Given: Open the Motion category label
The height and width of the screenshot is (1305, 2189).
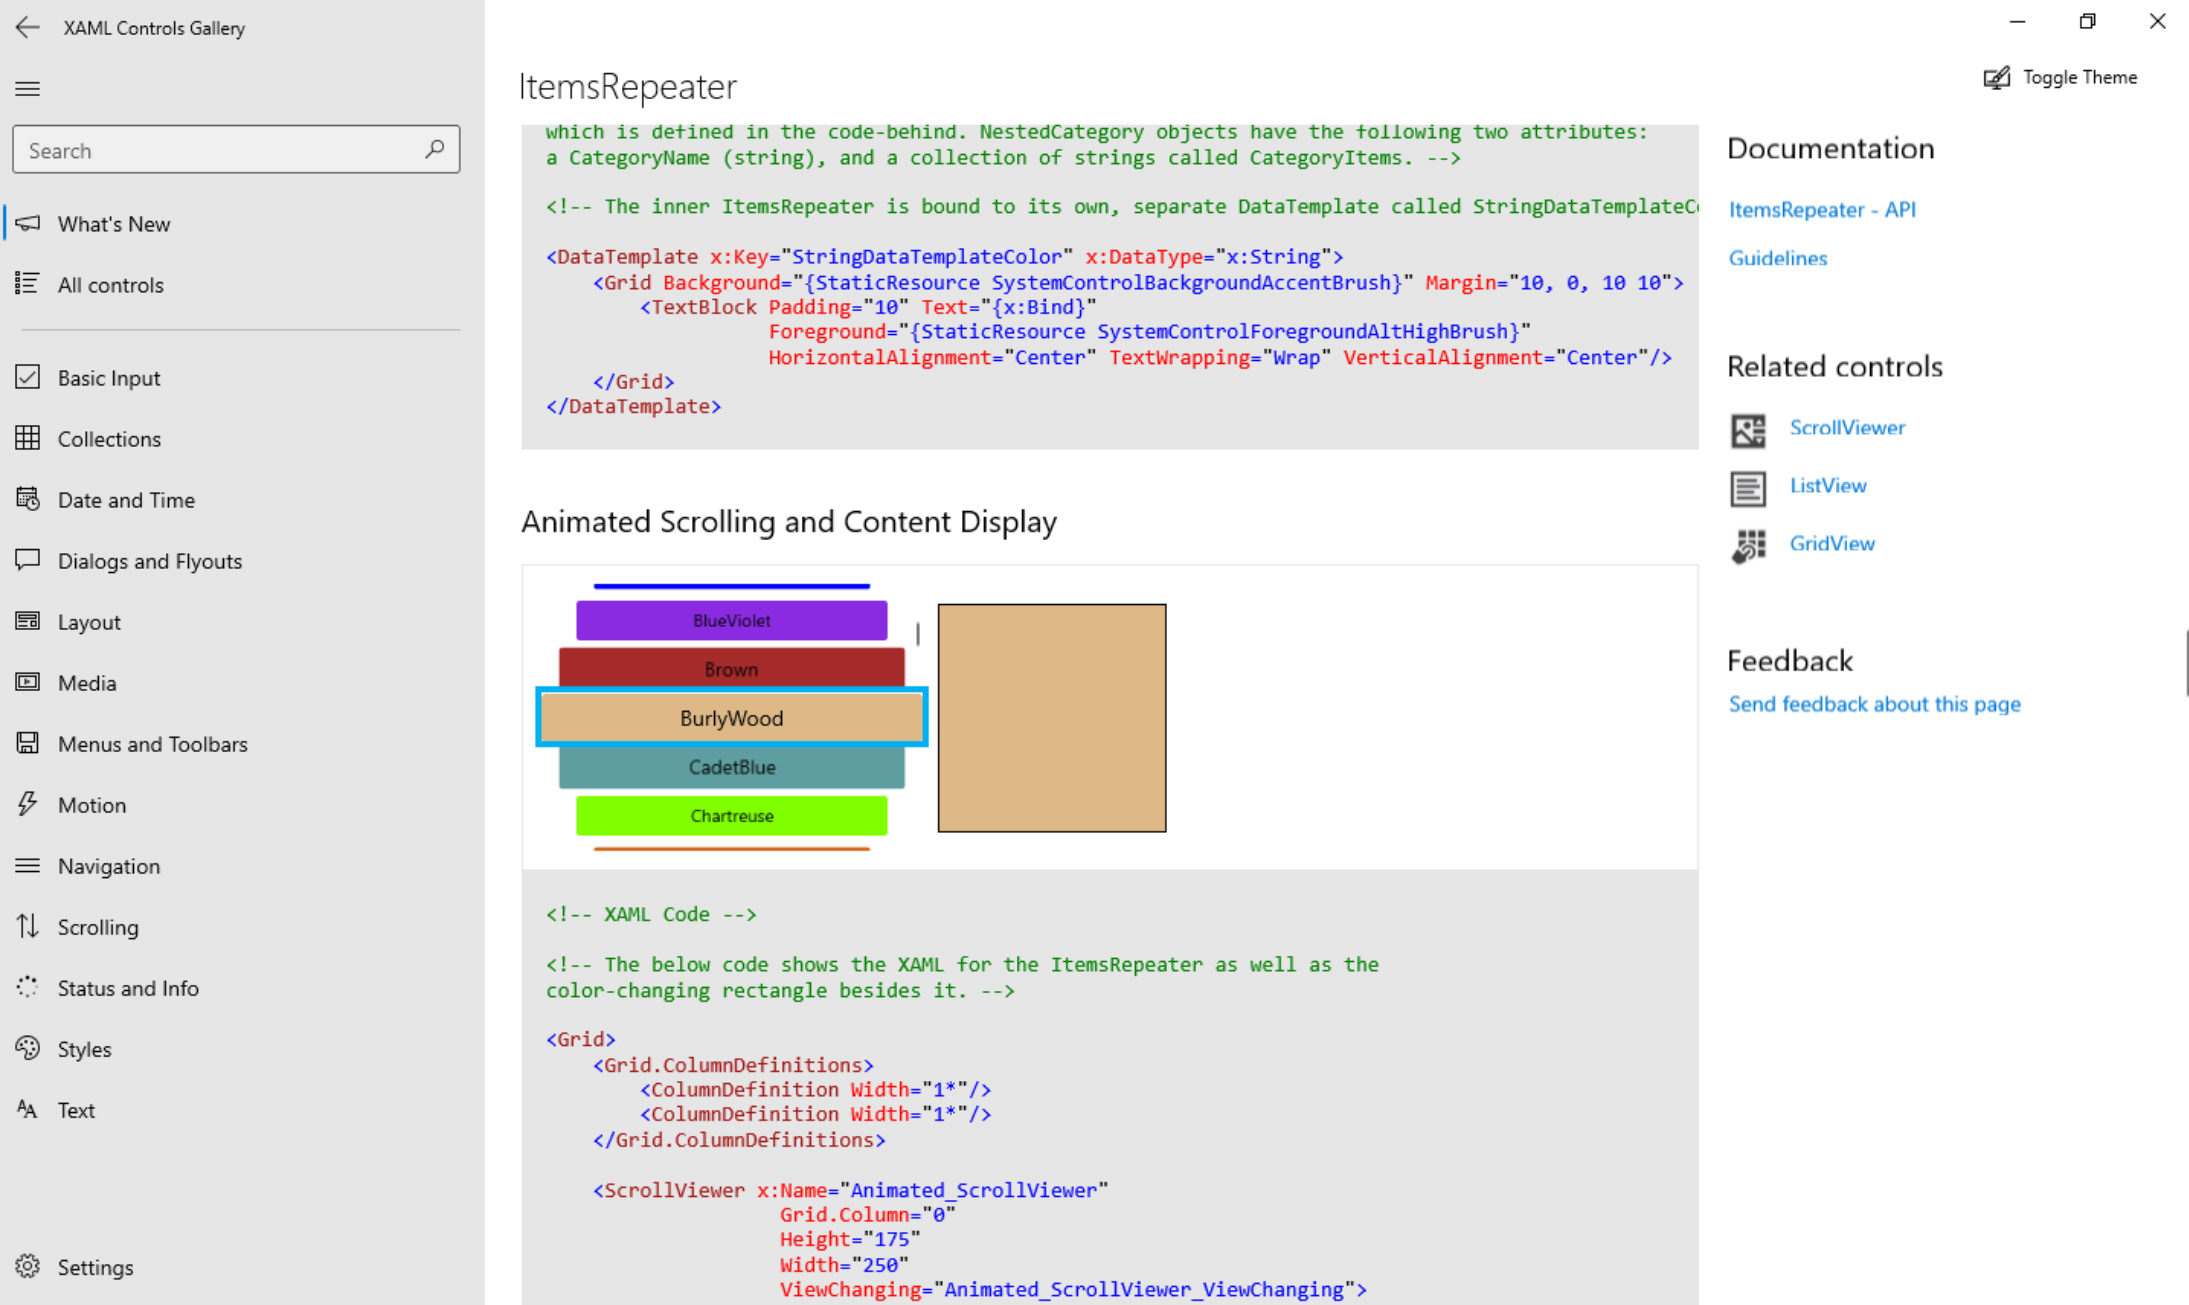Looking at the screenshot, I should [92, 805].
